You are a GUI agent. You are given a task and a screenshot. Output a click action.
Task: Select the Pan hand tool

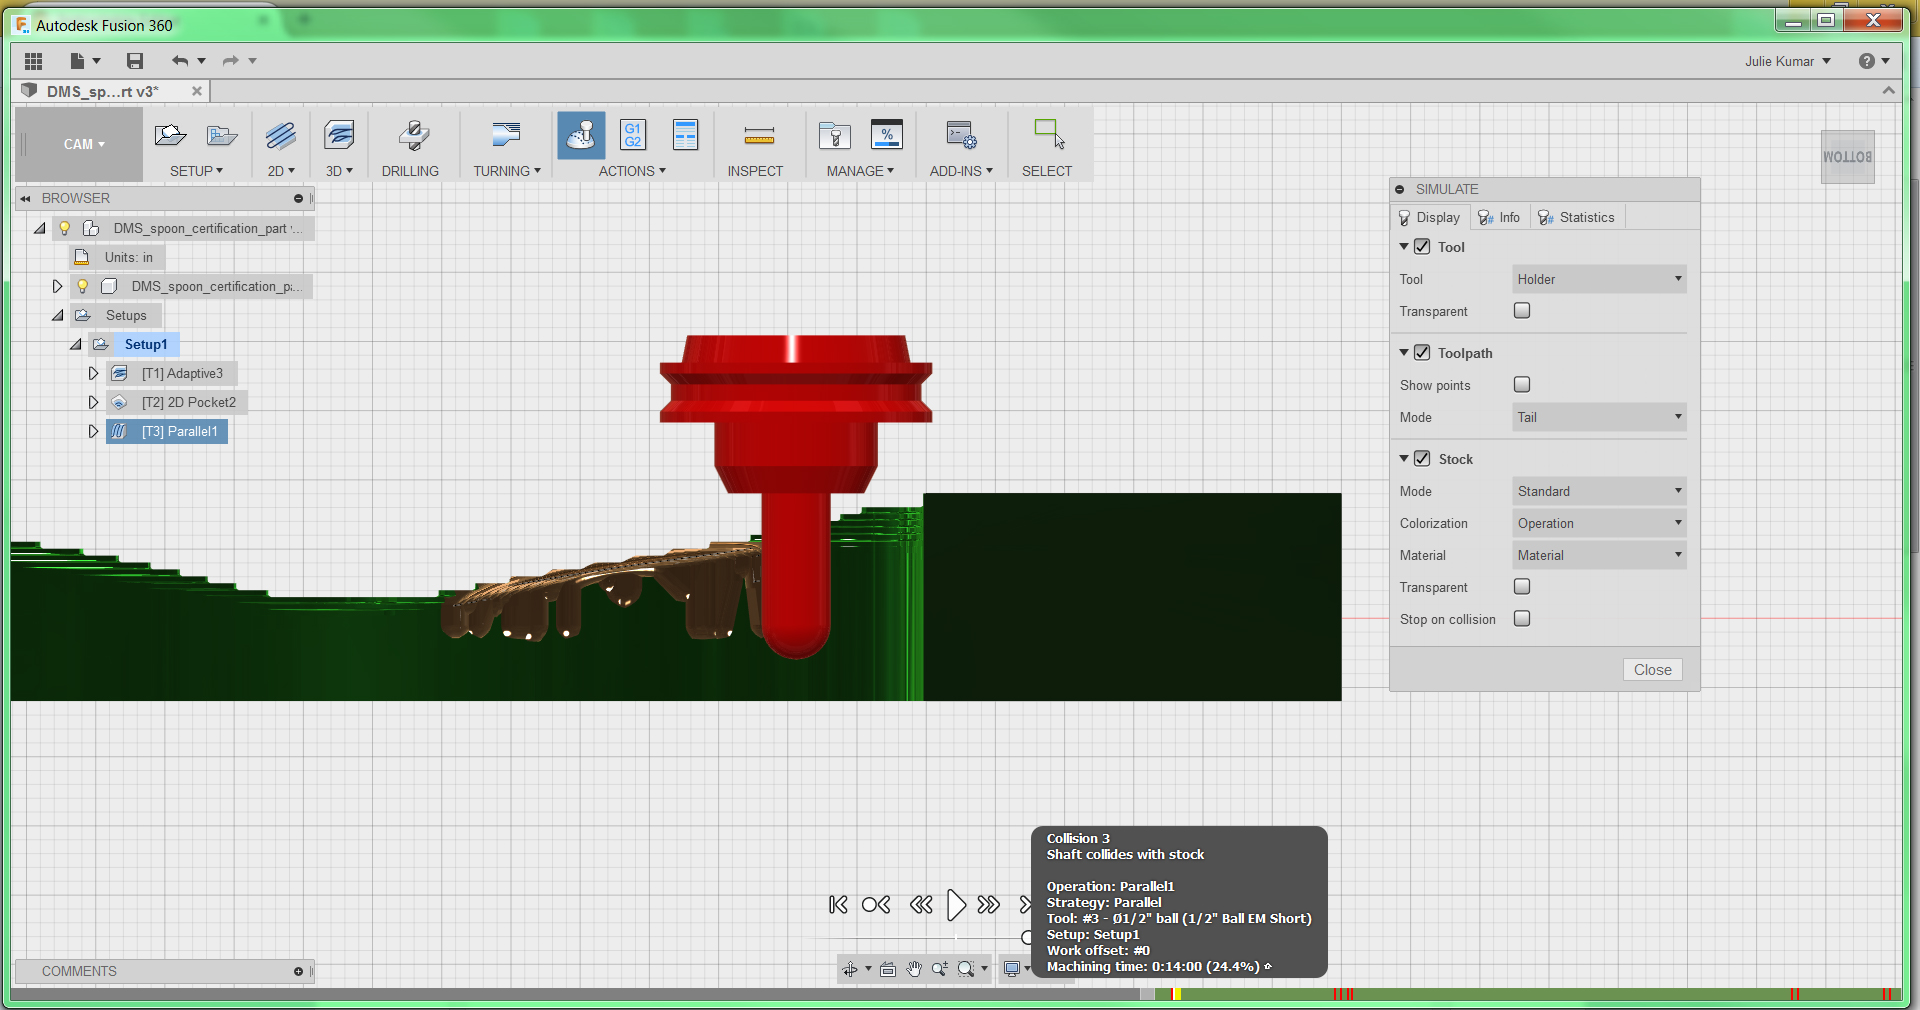tap(914, 969)
